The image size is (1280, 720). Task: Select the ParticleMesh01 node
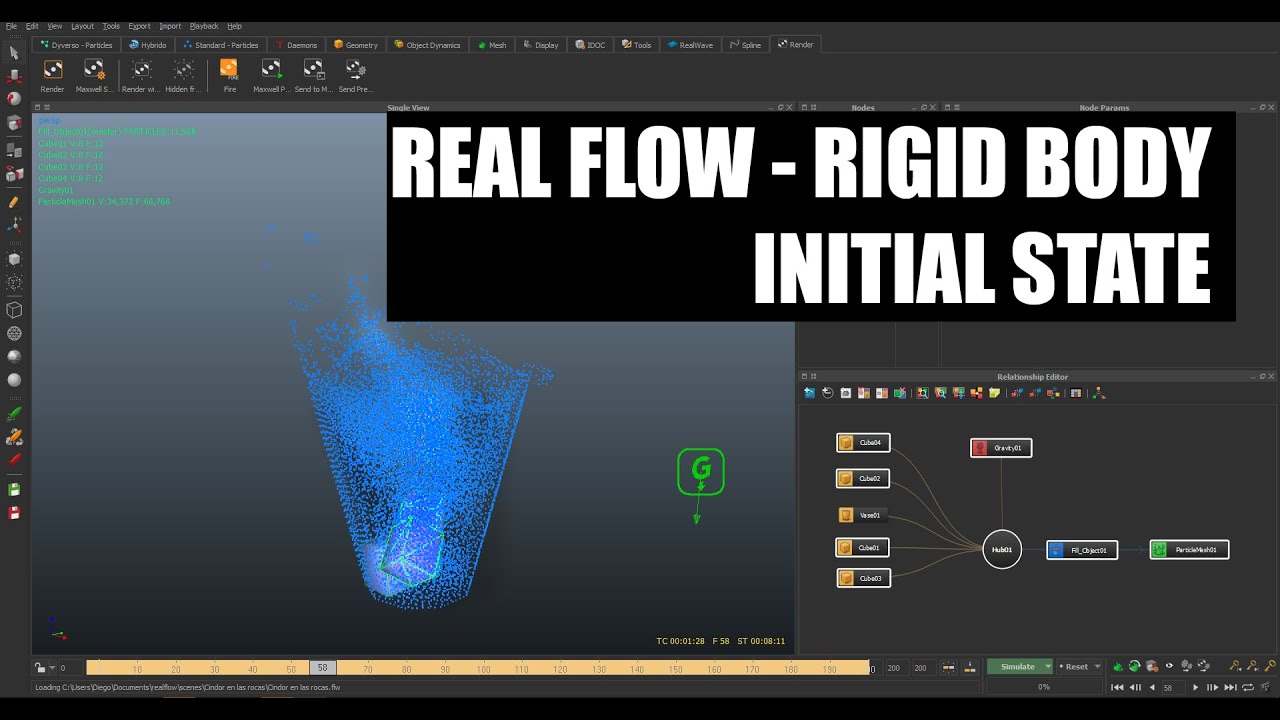tap(1189, 549)
